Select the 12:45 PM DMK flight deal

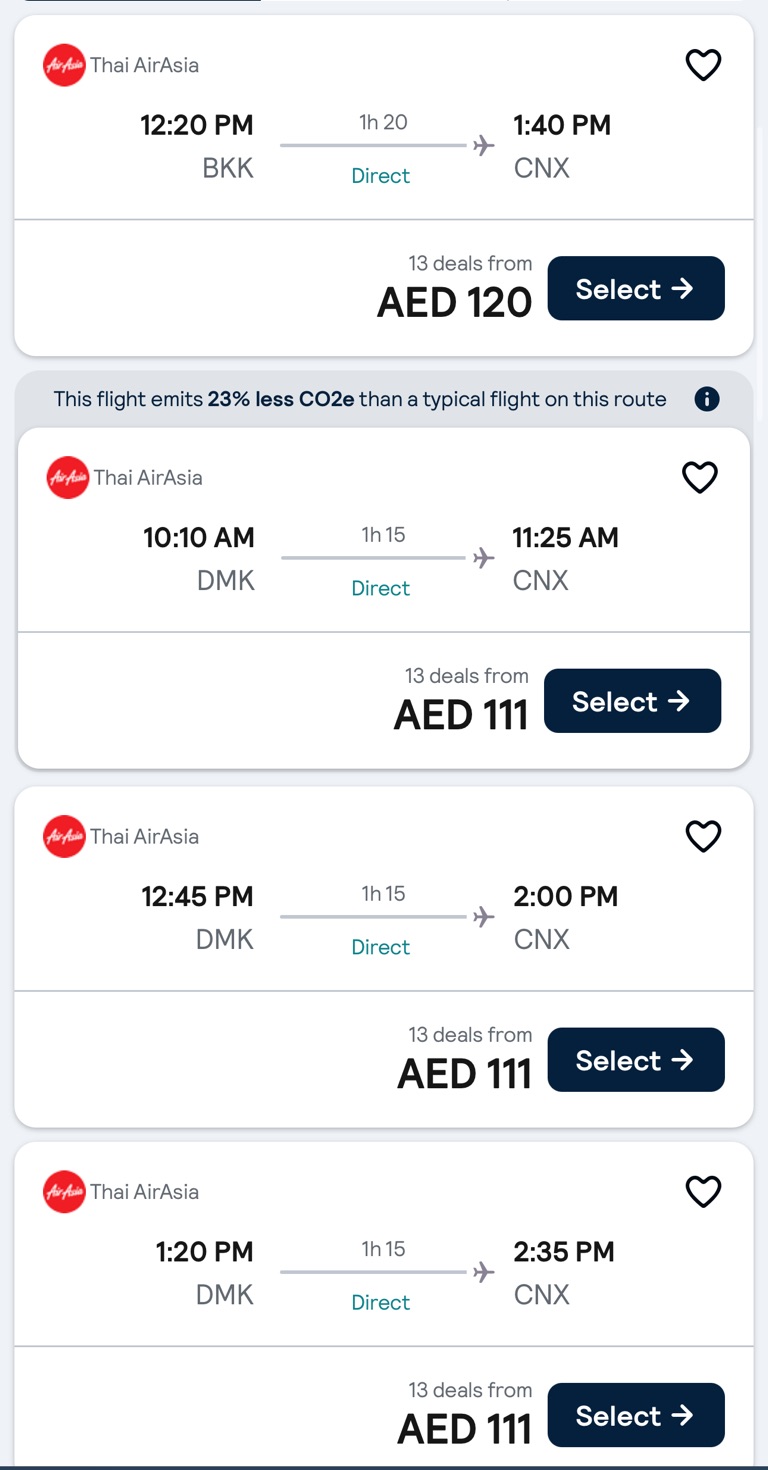[635, 1060]
